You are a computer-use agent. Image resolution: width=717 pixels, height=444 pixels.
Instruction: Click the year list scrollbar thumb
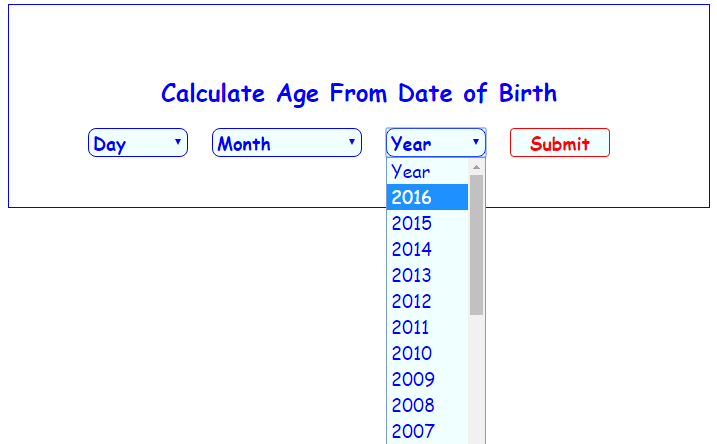tap(476, 245)
